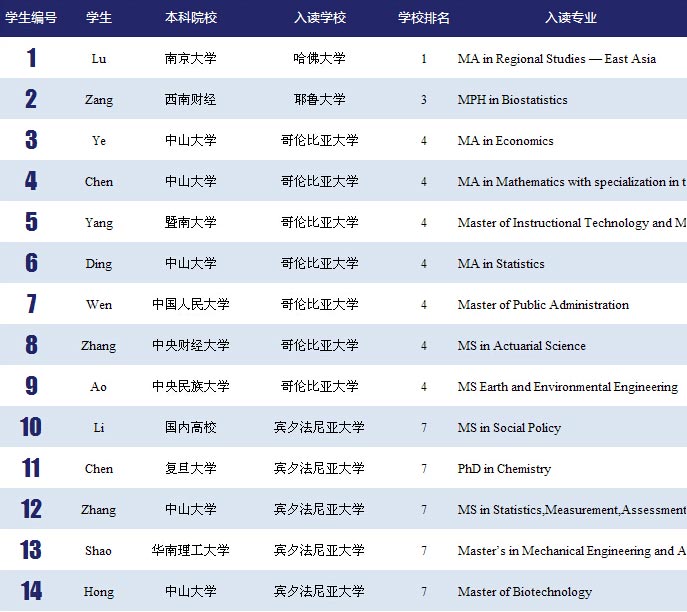
Task: Click 哥伦比亚大学 in Wen's row
Action: tap(319, 304)
